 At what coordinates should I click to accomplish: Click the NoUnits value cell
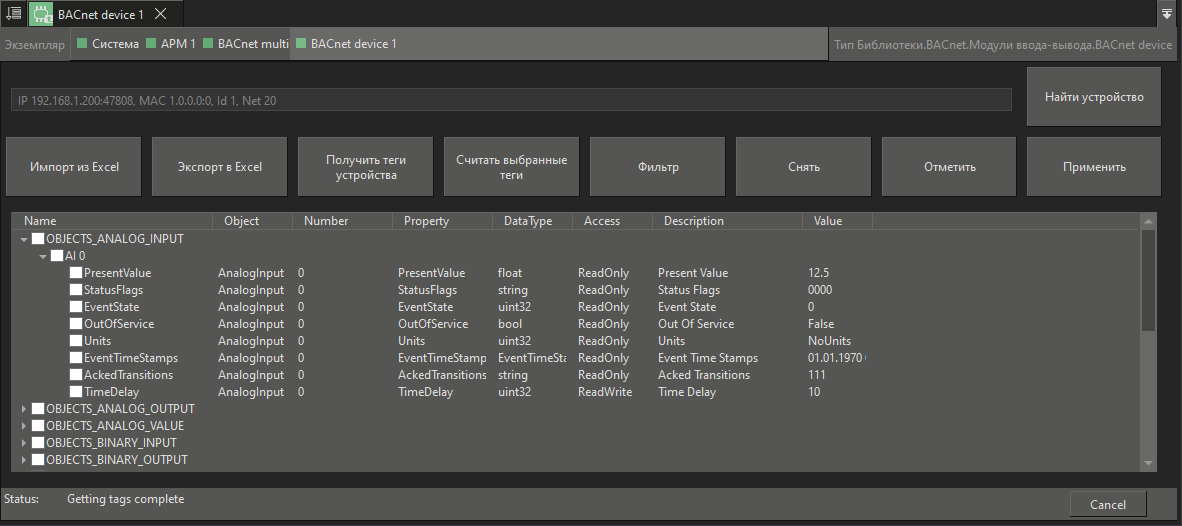[x=829, y=341]
